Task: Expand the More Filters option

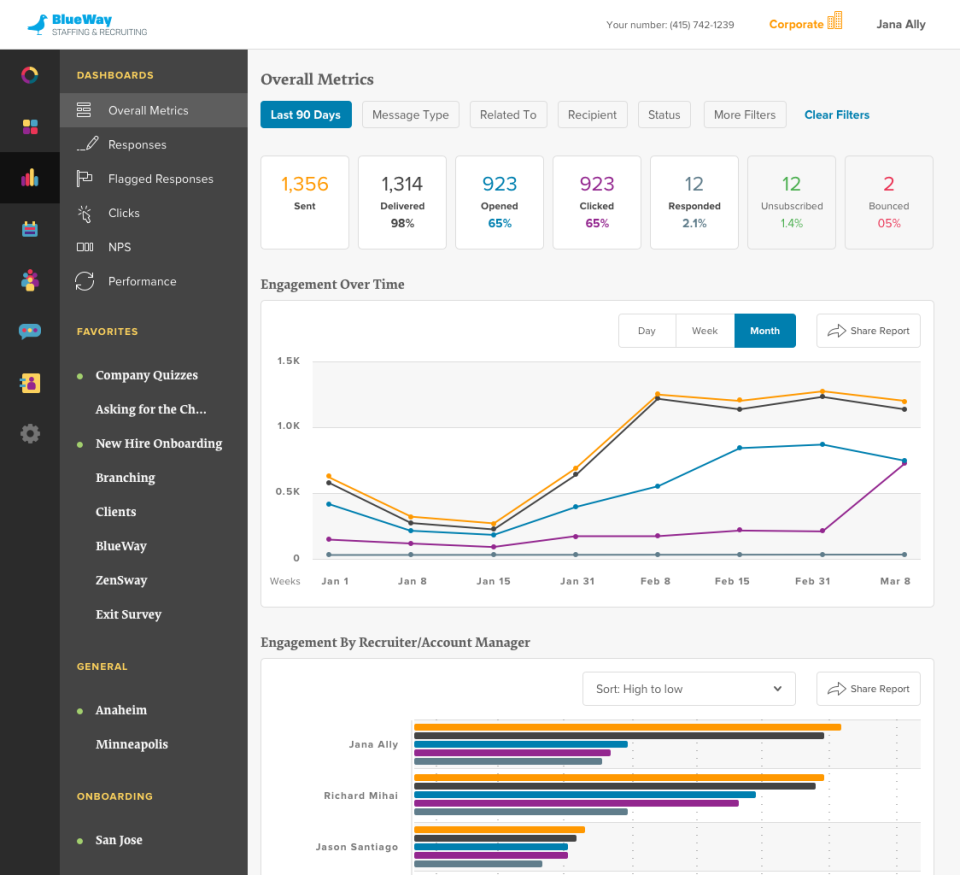Action: [x=745, y=115]
